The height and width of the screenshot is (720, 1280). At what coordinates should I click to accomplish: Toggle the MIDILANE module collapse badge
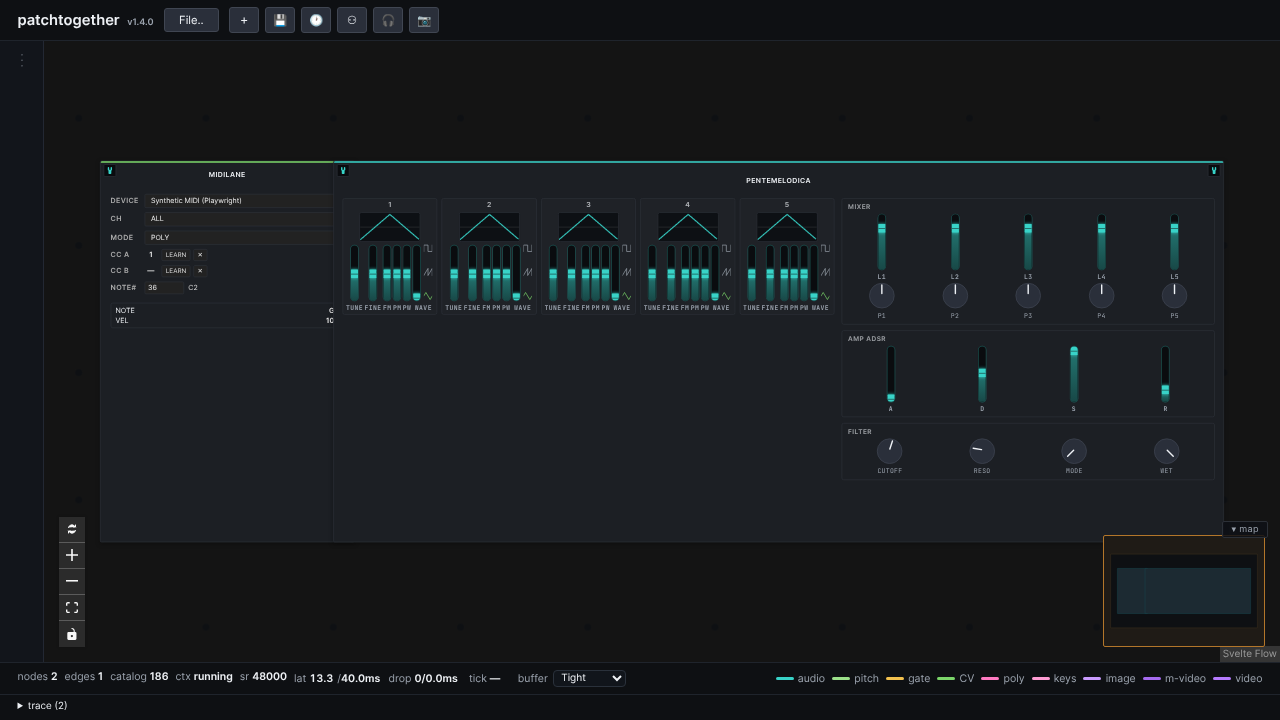(x=110, y=171)
